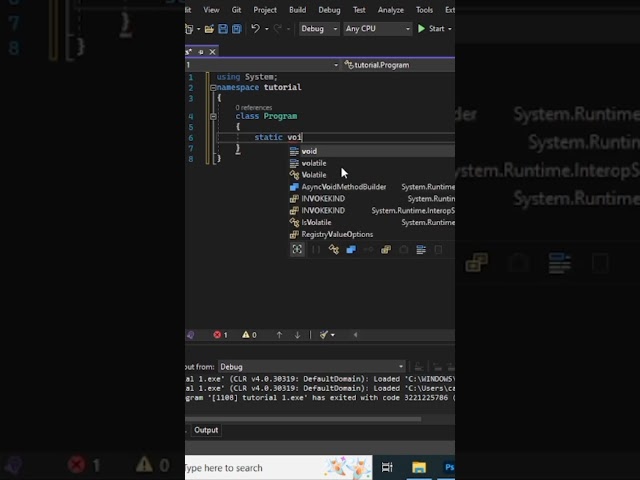Toggle the enums filter icon
This screenshot has width=640, height=480.
(386, 249)
